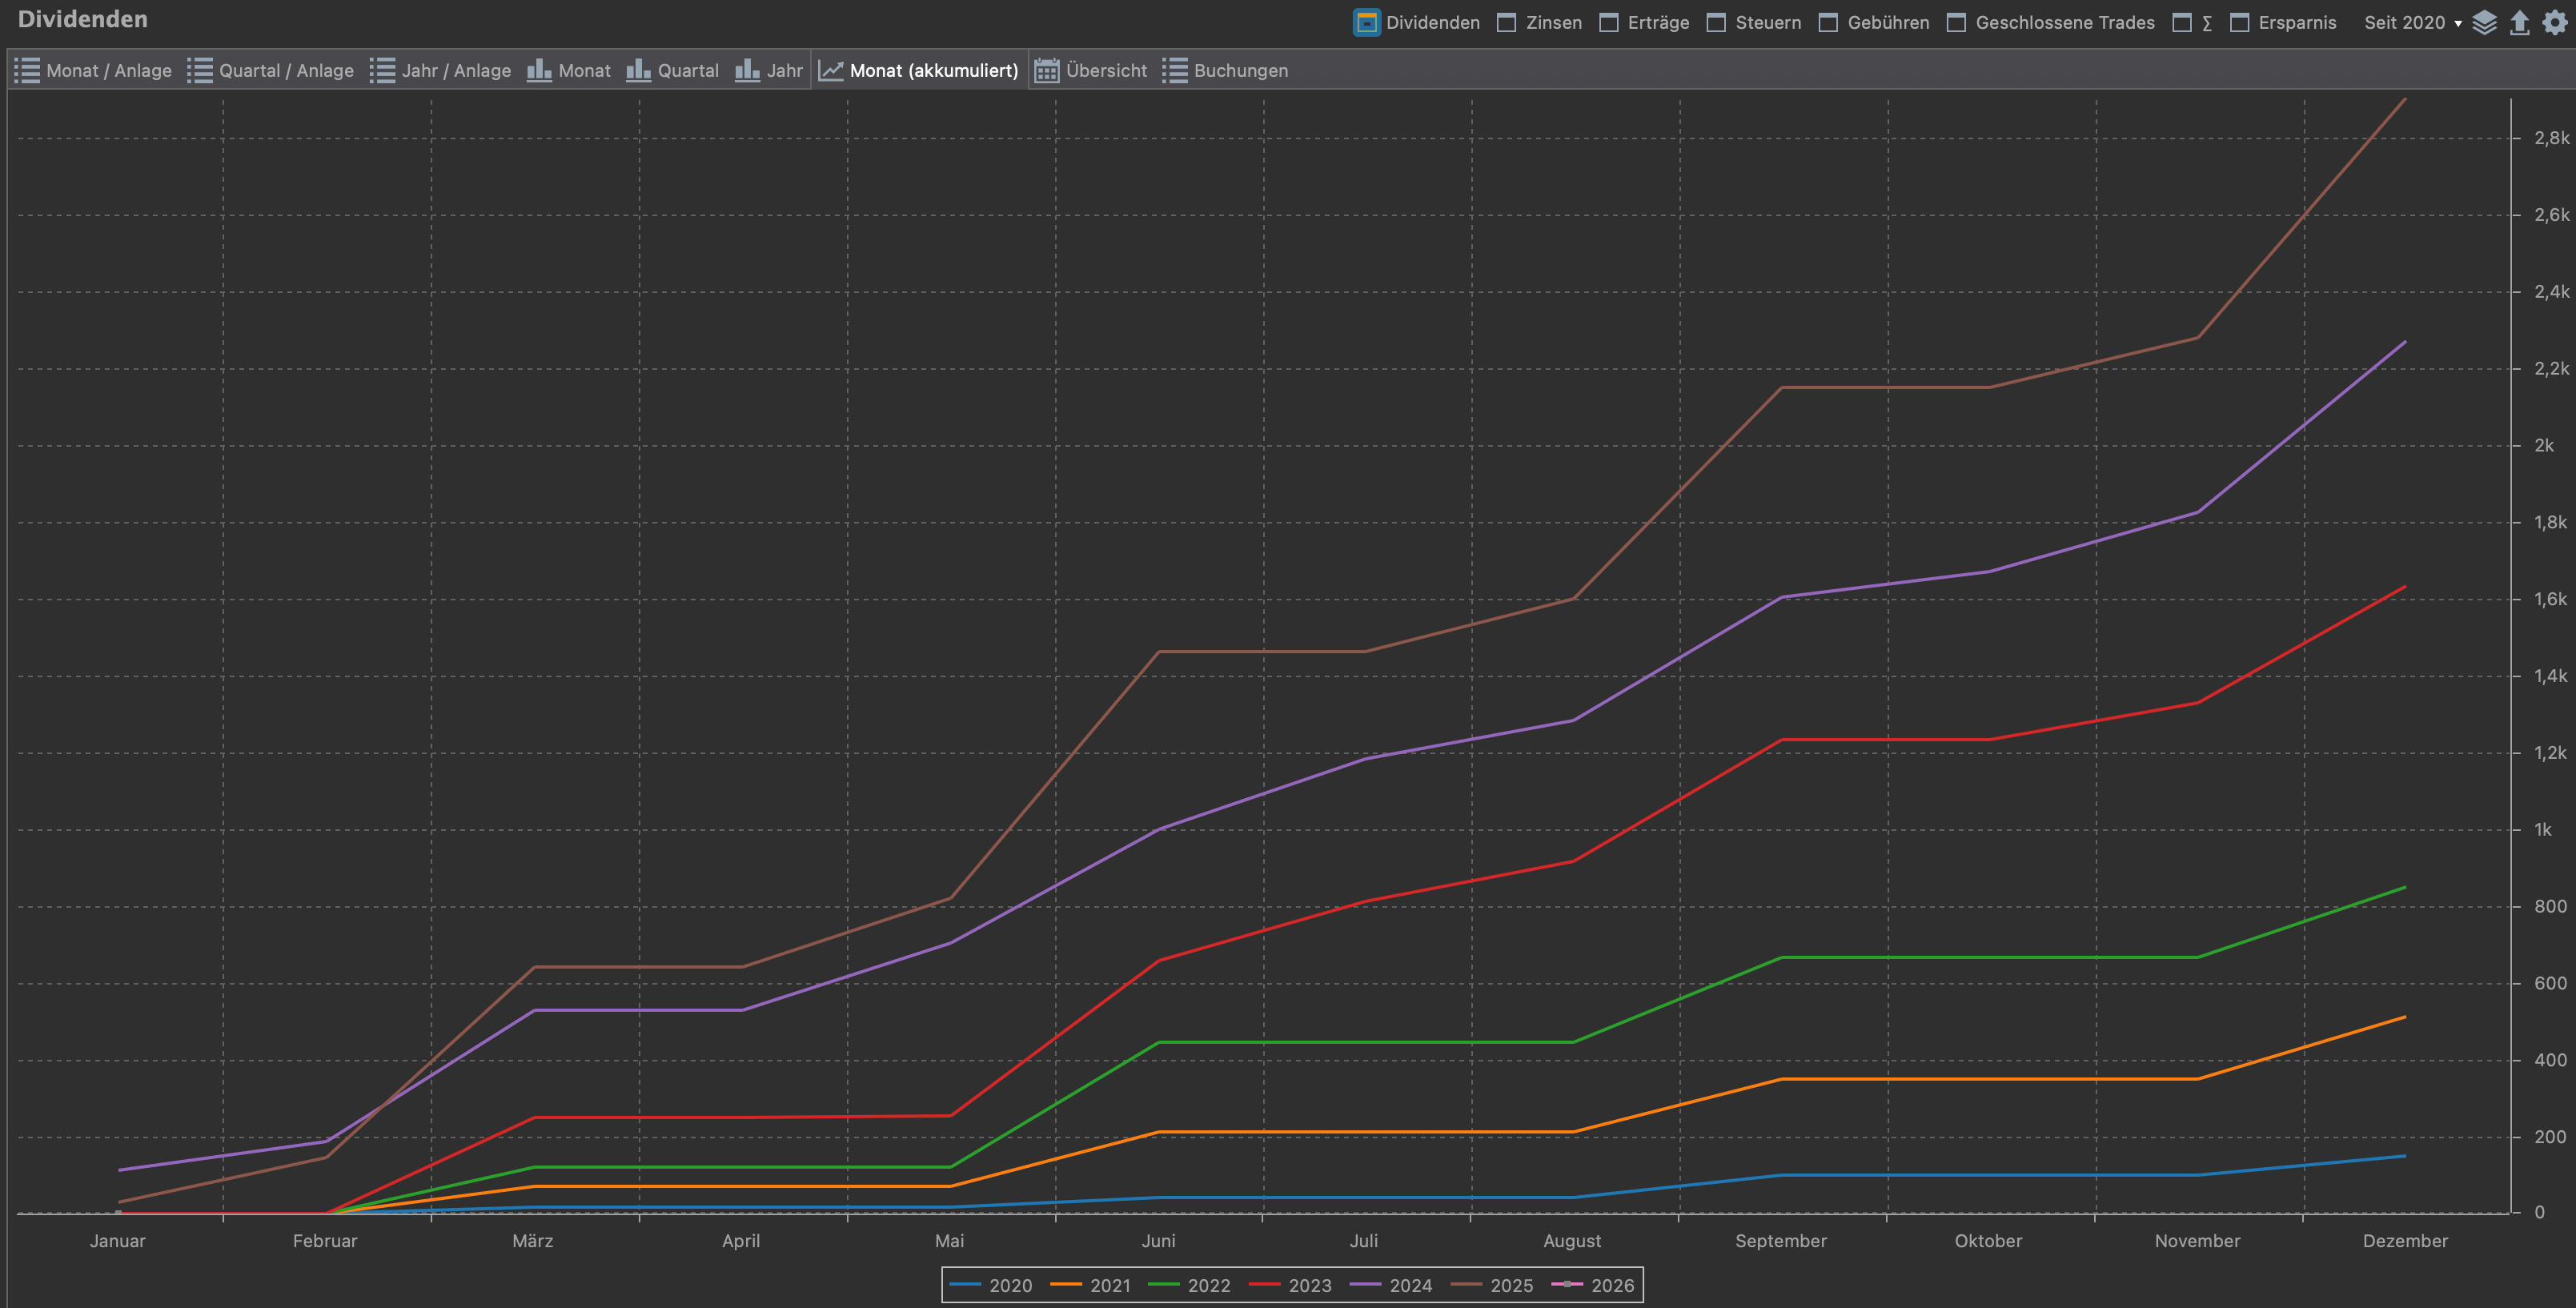Open the Quartal / Anlage tab

click(x=270, y=70)
